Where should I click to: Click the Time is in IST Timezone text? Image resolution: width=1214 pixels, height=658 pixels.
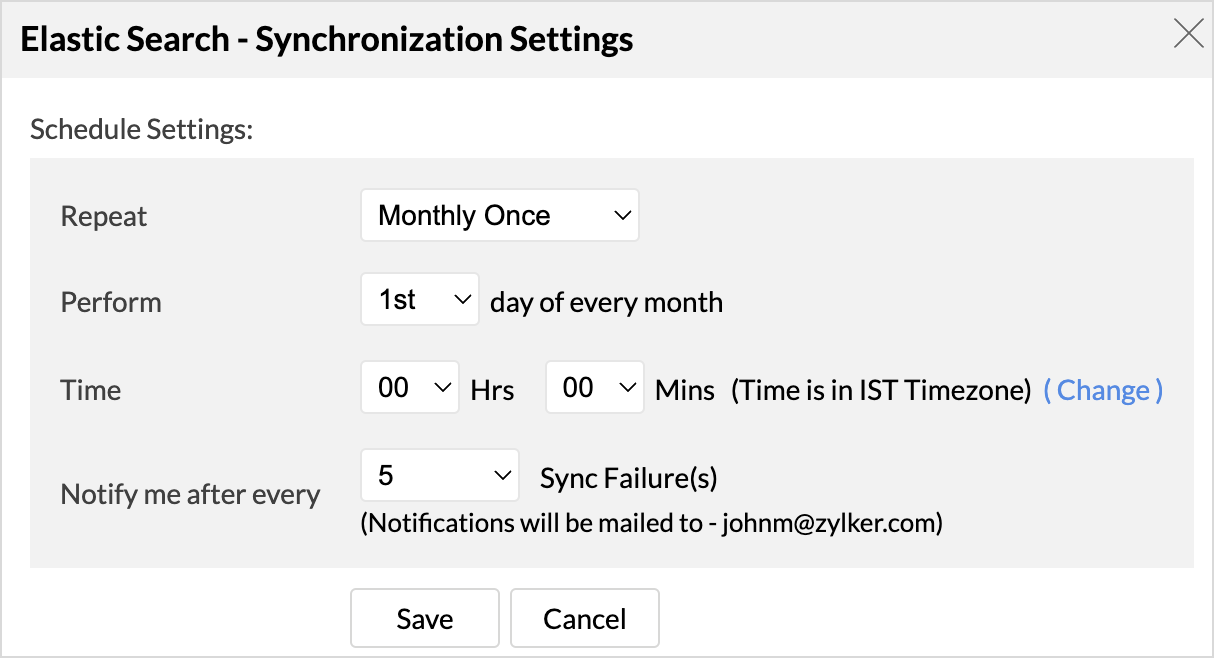(x=881, y=389)
